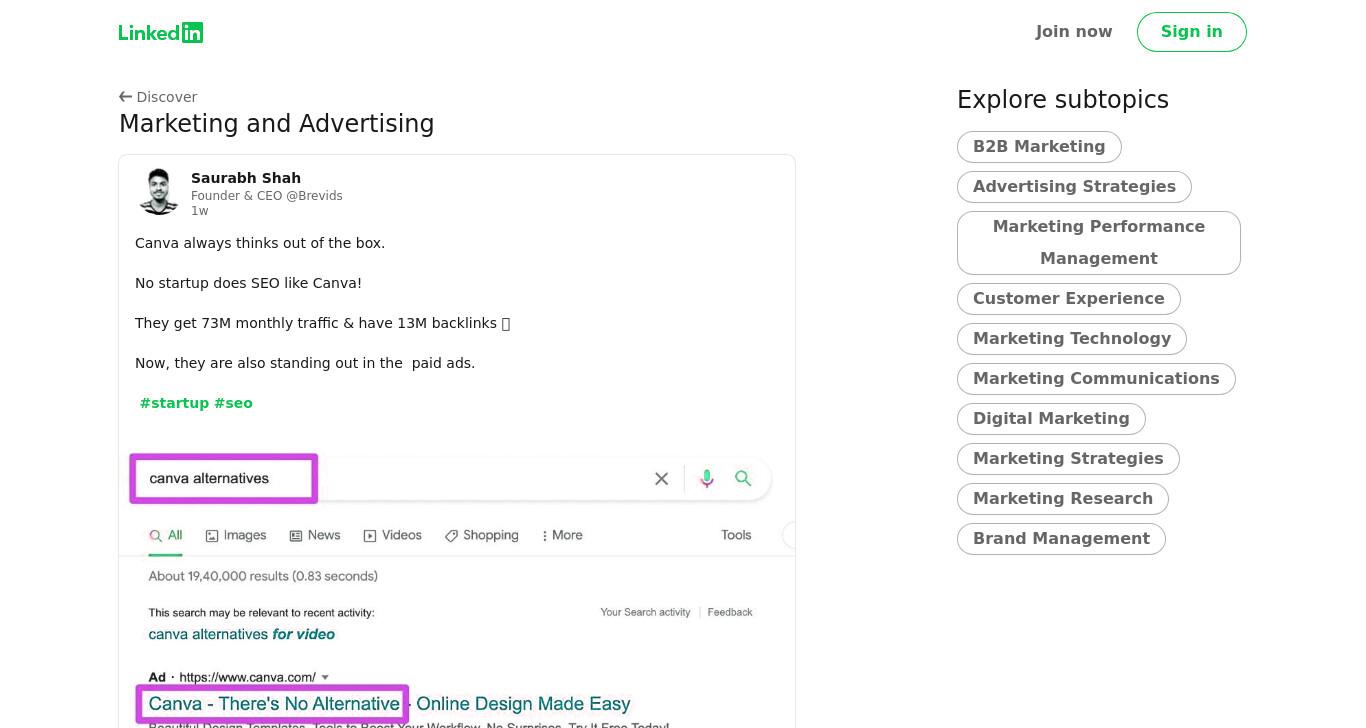Select the Marketing Communications subtopic
Viewport: 1366px width, 728px height.
1096,379
